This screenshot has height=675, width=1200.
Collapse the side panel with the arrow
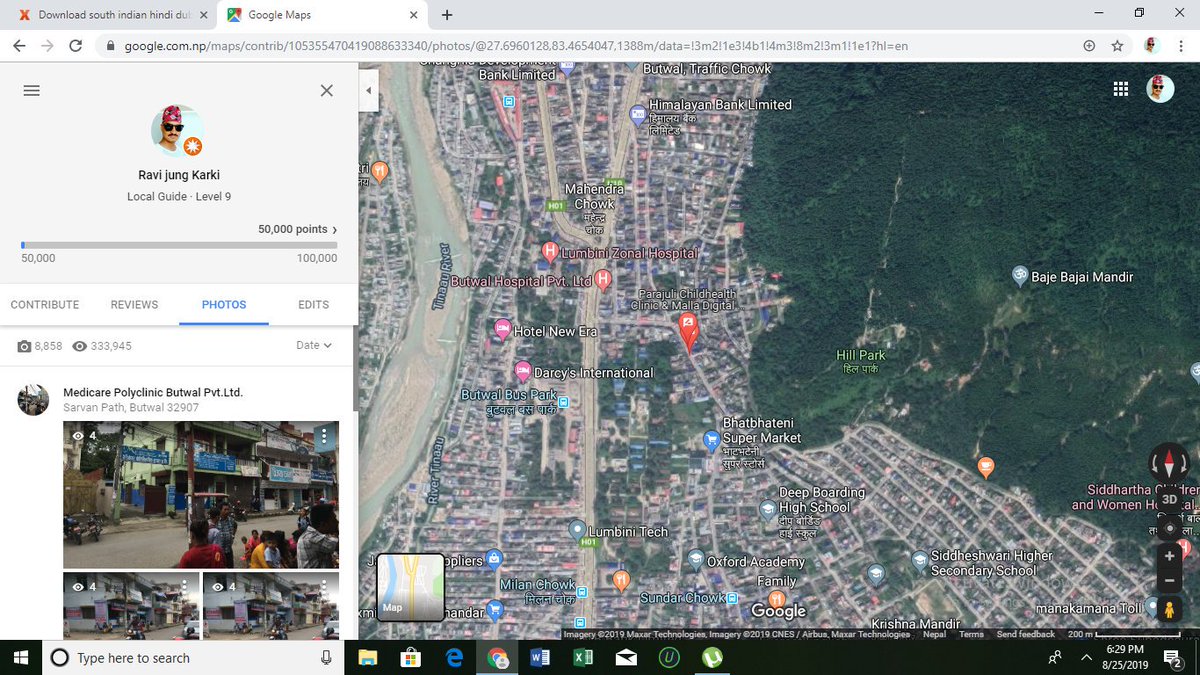click(369, 89)
